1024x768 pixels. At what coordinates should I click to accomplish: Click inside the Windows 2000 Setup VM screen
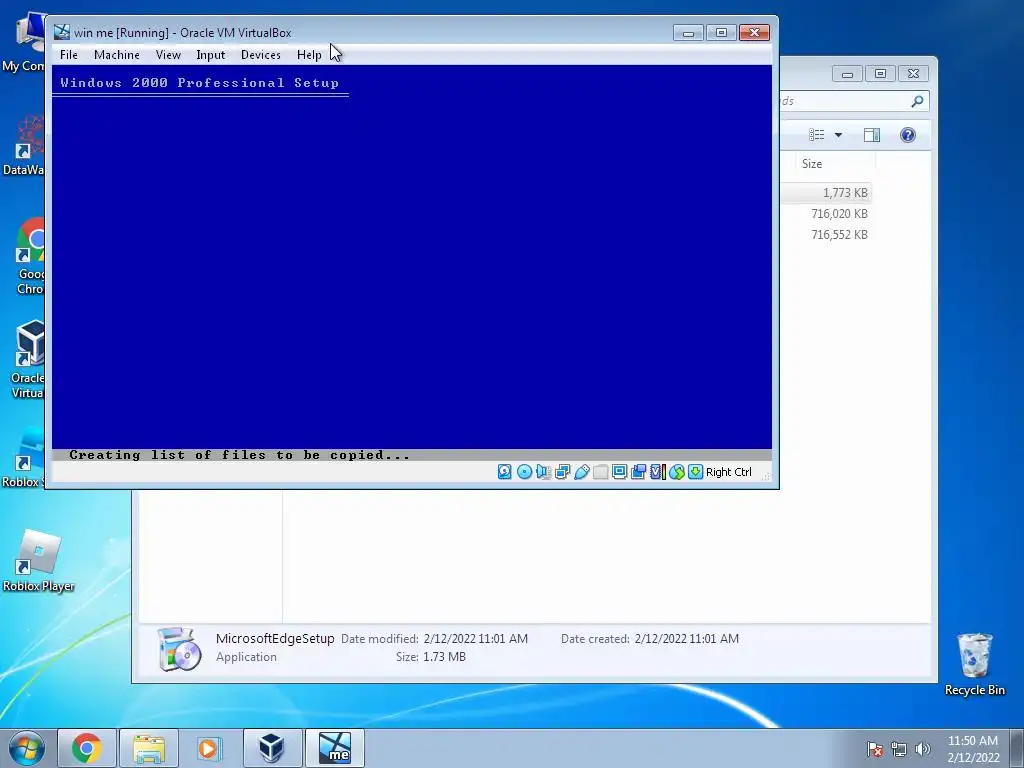(411, 261)
